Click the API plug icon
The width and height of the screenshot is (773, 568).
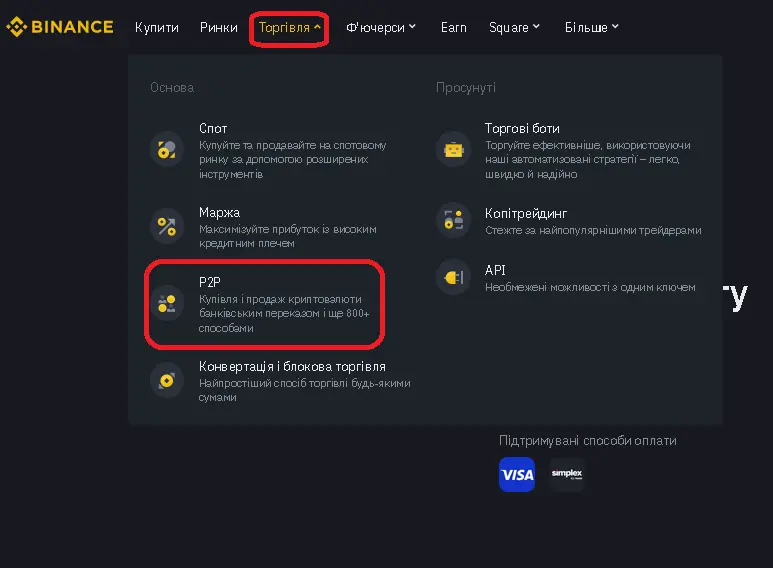[x=453, y=277]
